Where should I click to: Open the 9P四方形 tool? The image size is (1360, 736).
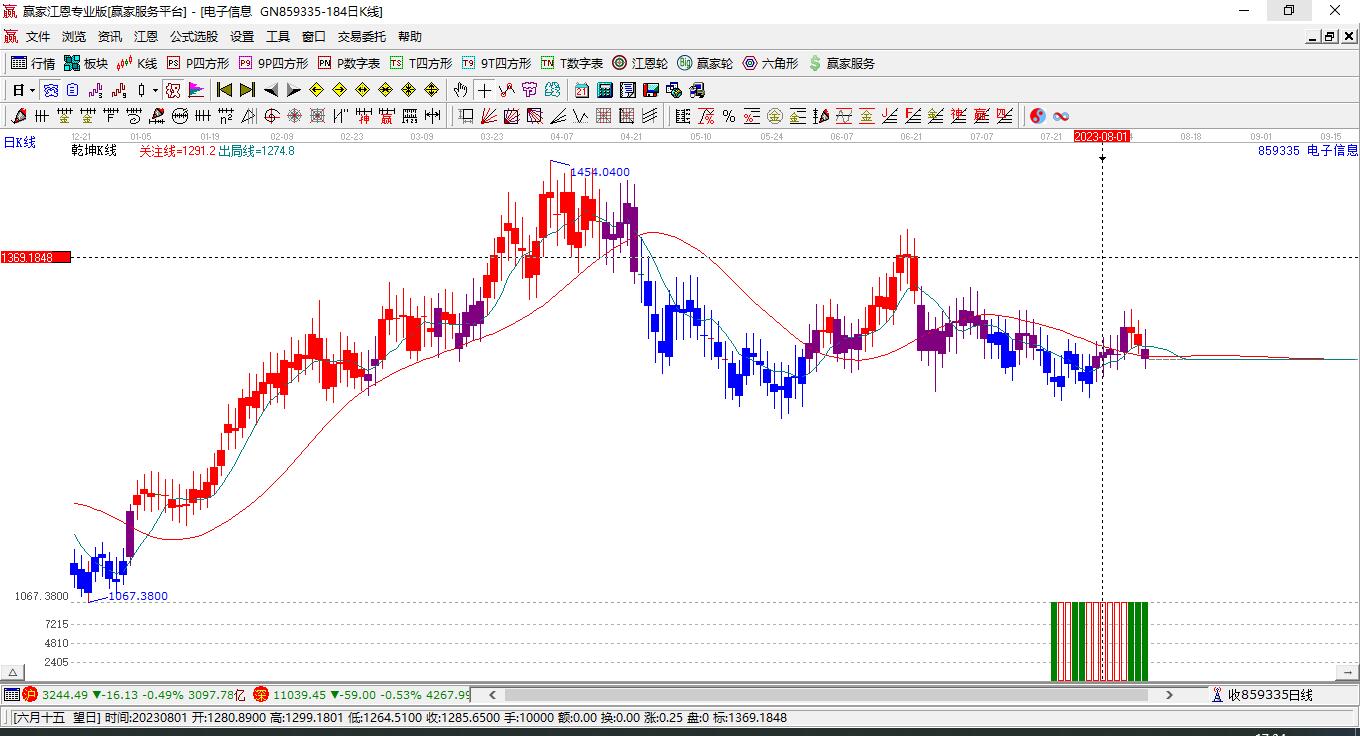click(x=273, y=63)
